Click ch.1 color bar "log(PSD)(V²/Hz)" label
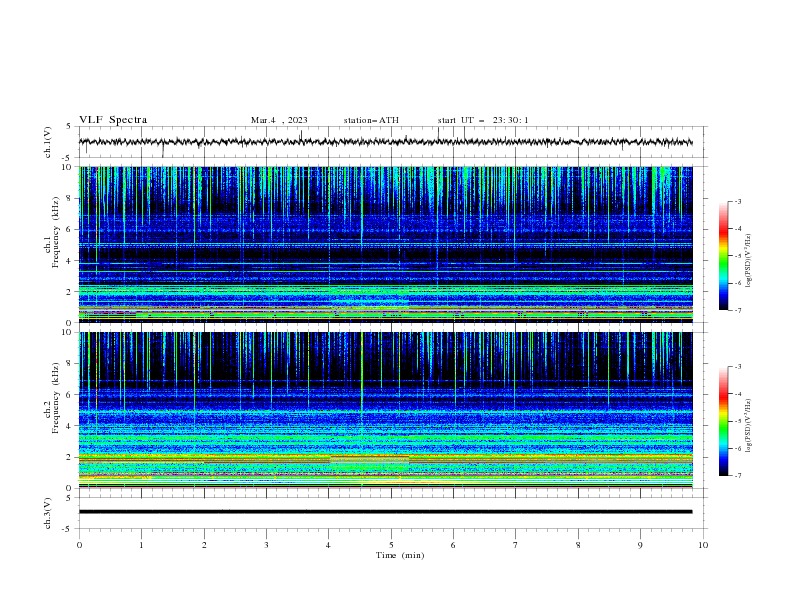 749,261
